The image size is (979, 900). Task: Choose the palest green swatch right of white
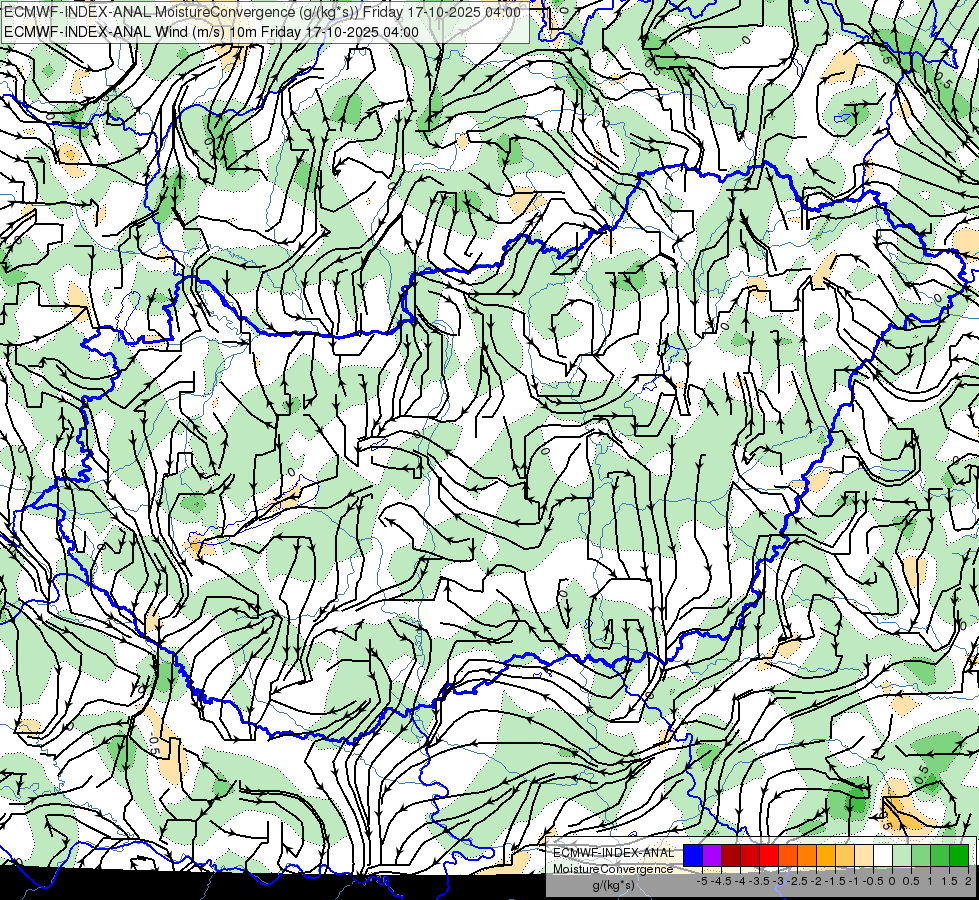pyautogui.click(x=901, y=855)
